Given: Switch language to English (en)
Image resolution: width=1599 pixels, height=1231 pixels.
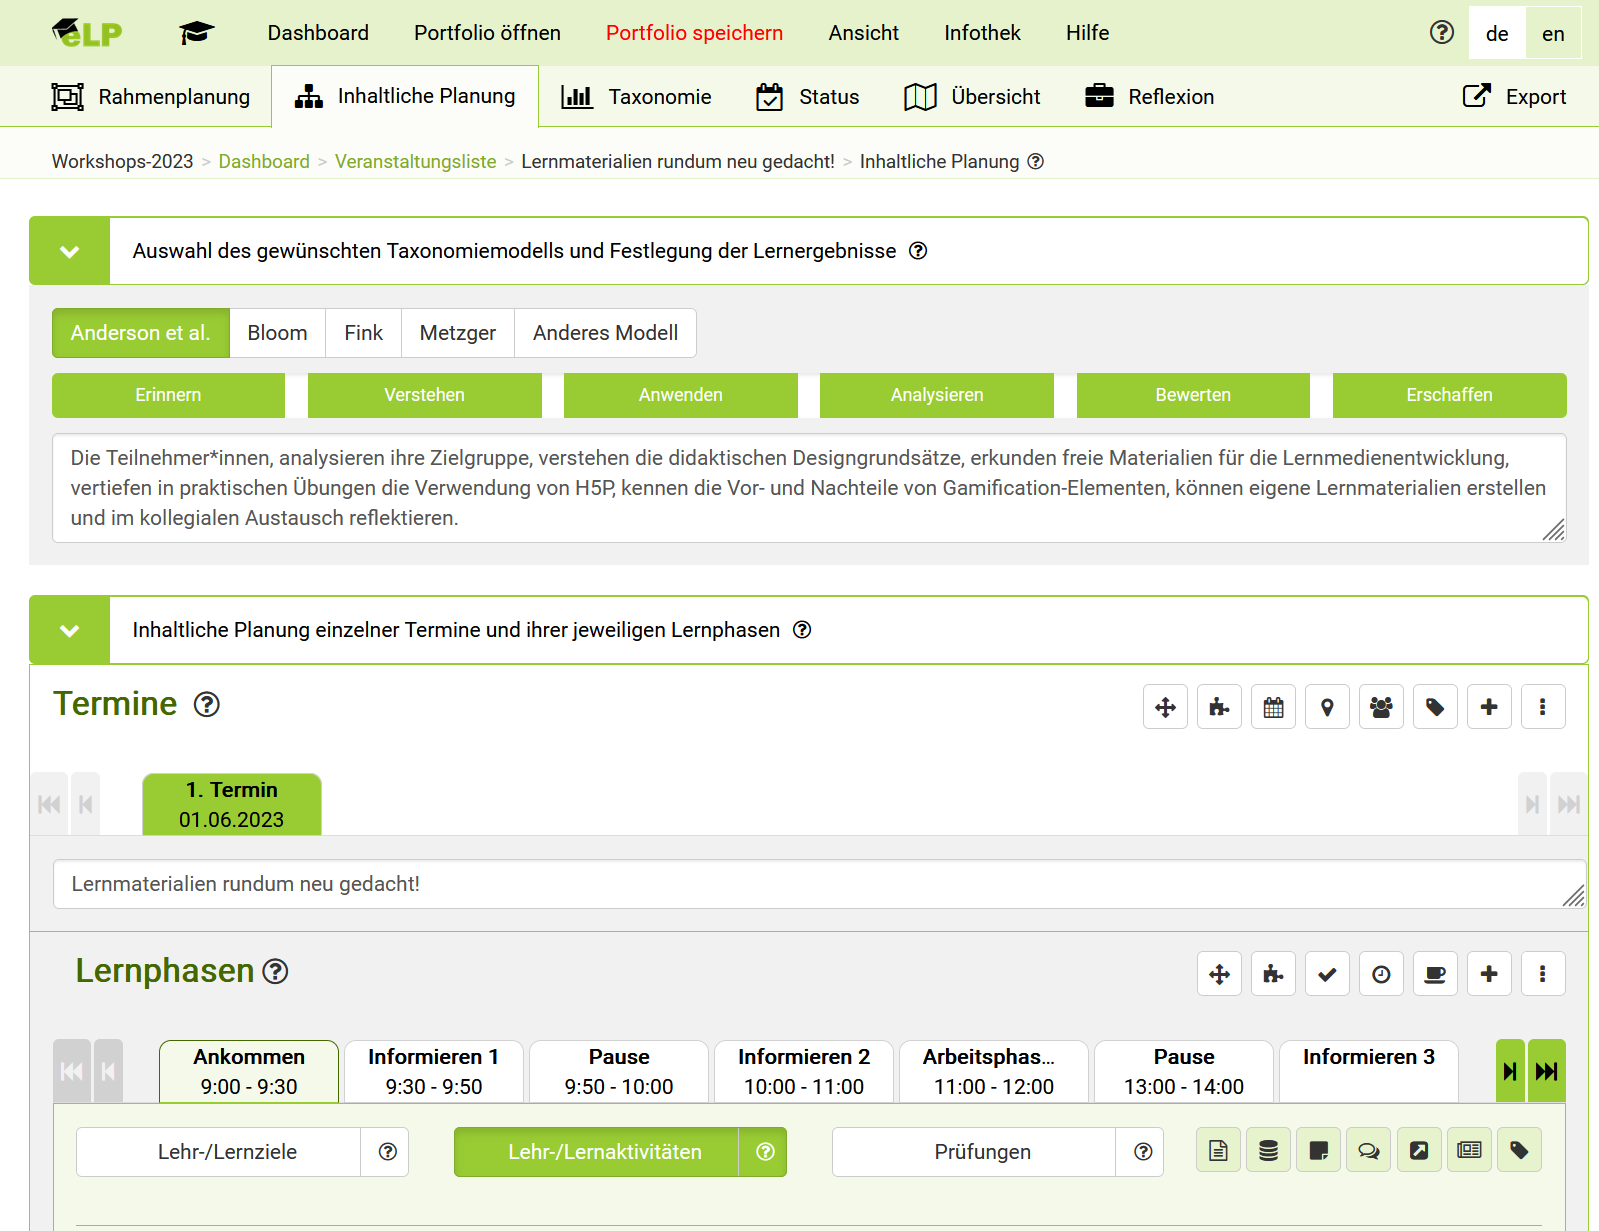Looking at the screenshot, I should pyautogui.click(x=1552, y=34).
